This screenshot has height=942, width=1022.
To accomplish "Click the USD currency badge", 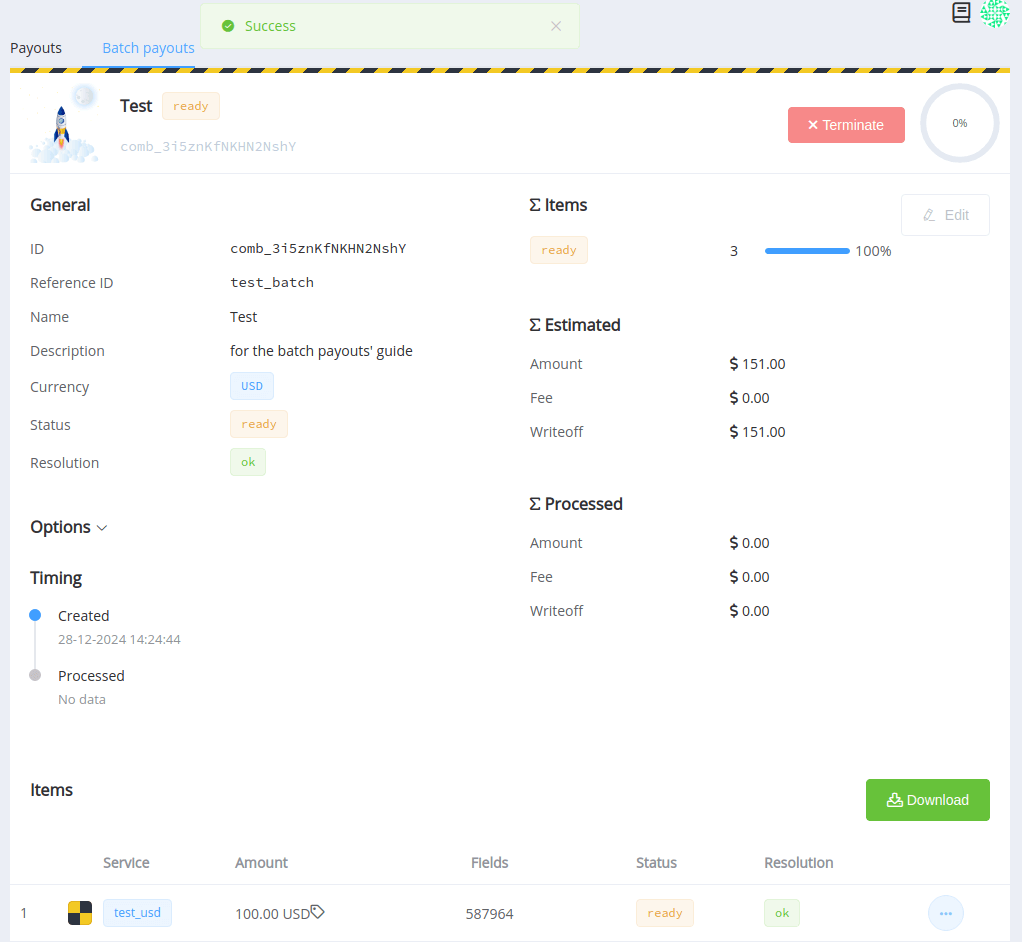I will (x=251, y=386).
